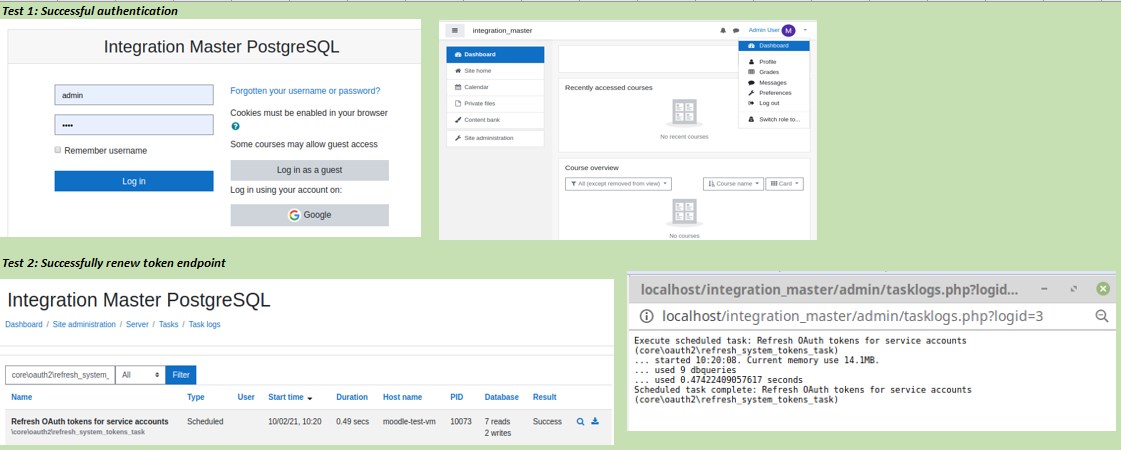The height and width of the screenshot is (450, 1121).
Task: Open Grades from the user menu
Action: [769, 72]
